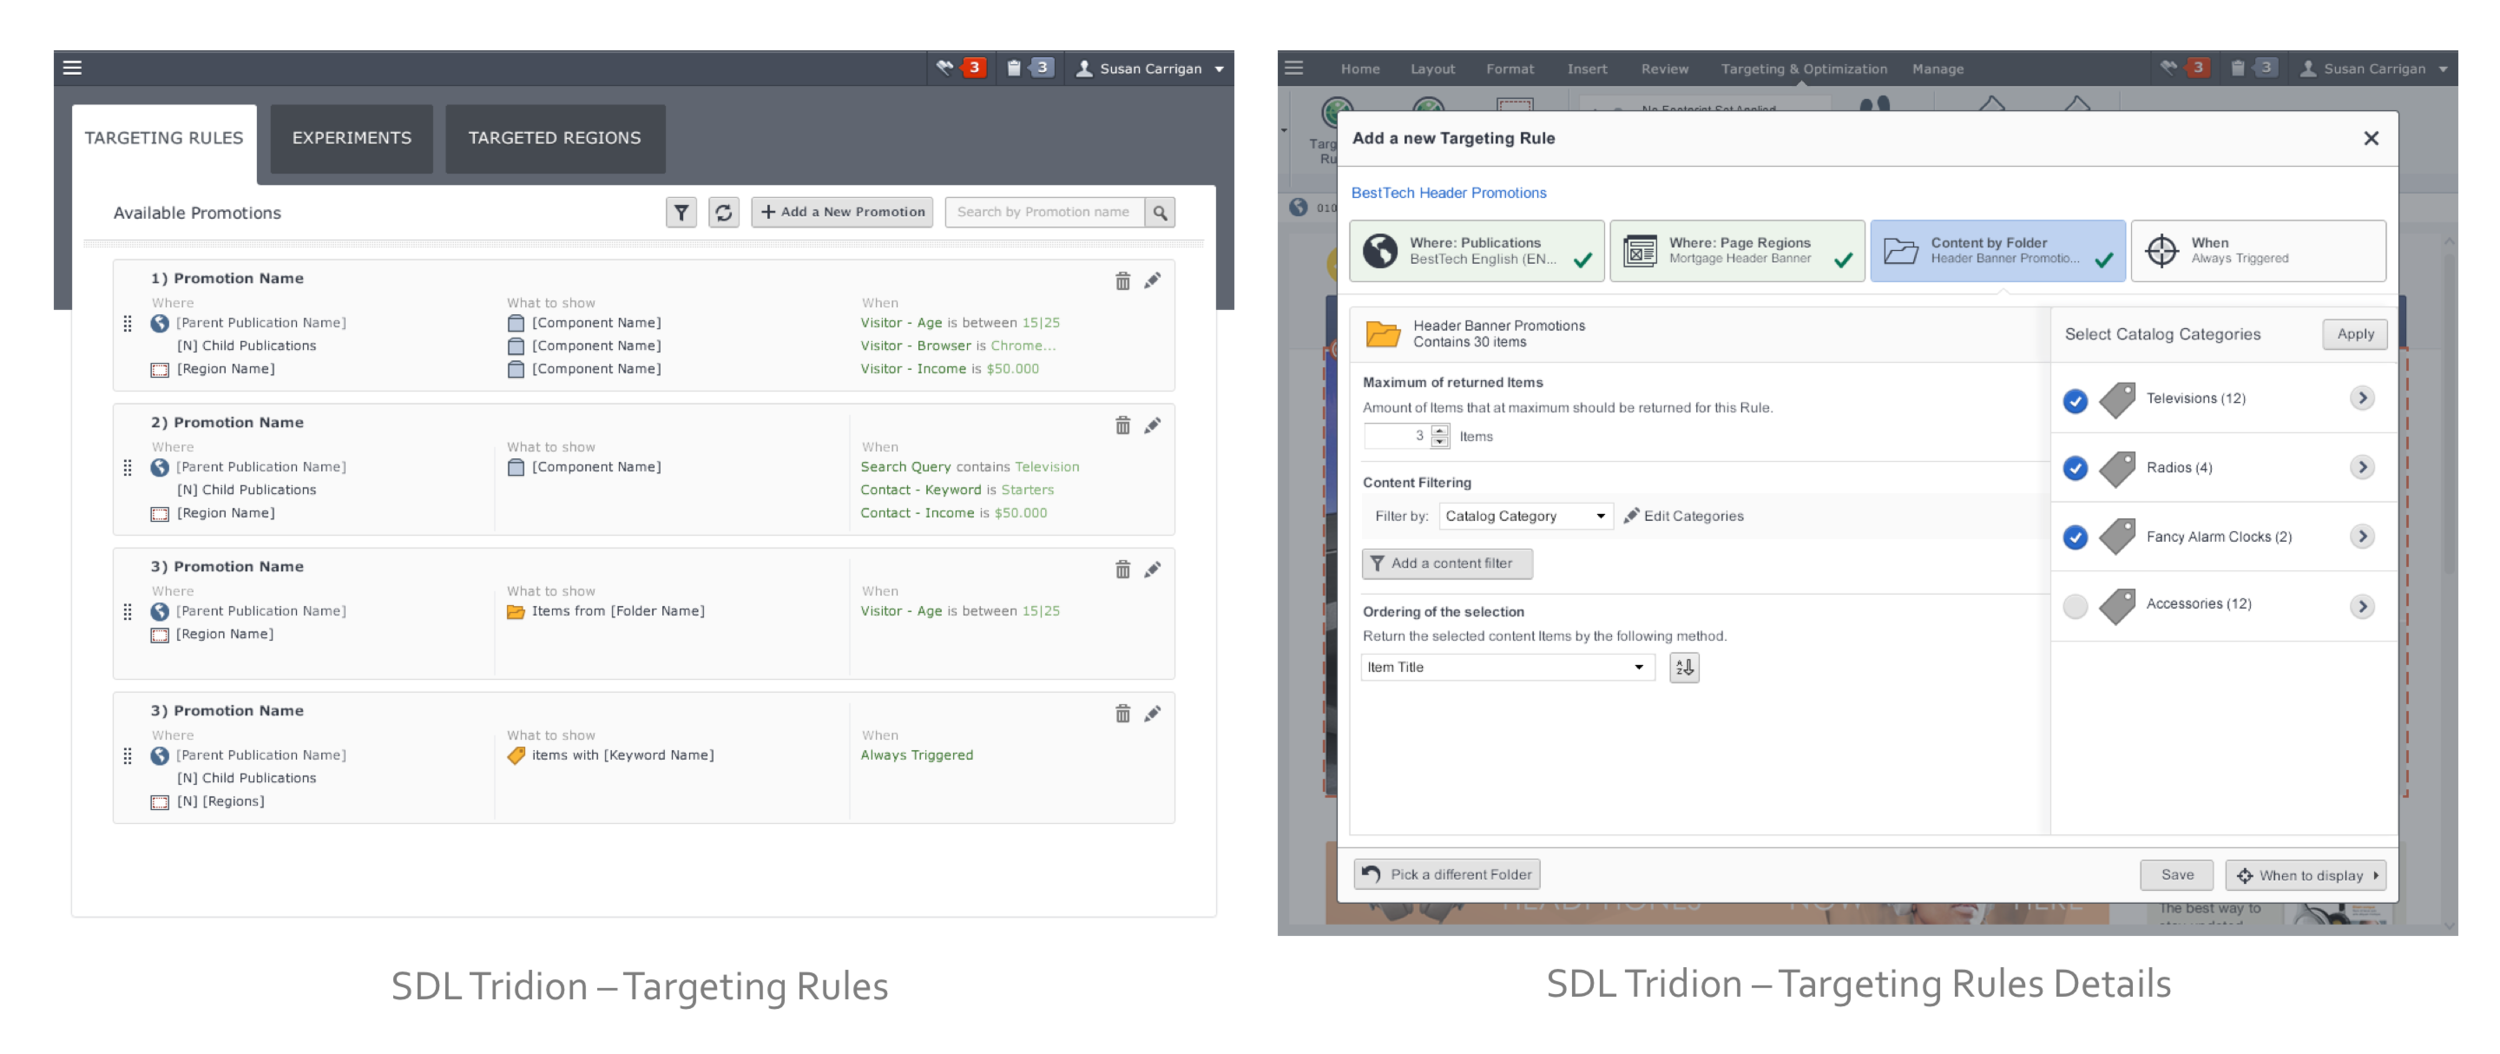Open hamburger menu in Targeting Rules Details window
2500x1054 pixels.
[1294, 68]
